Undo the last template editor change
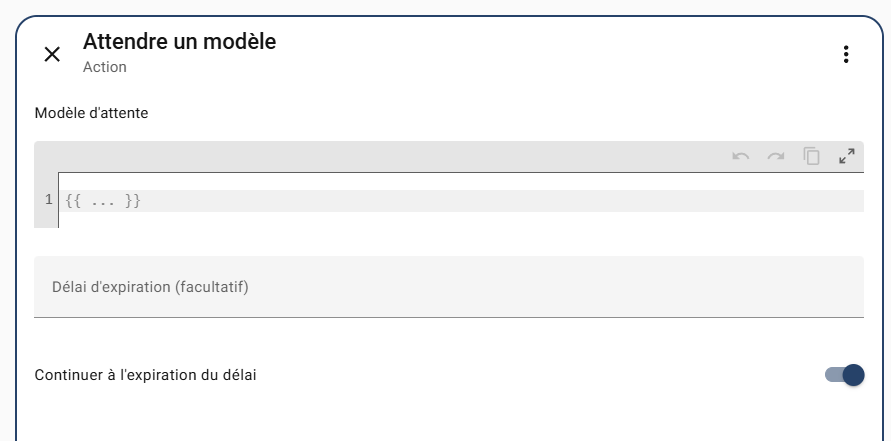The width and height of the screenshot is (891, 441). tap(741, 156)
